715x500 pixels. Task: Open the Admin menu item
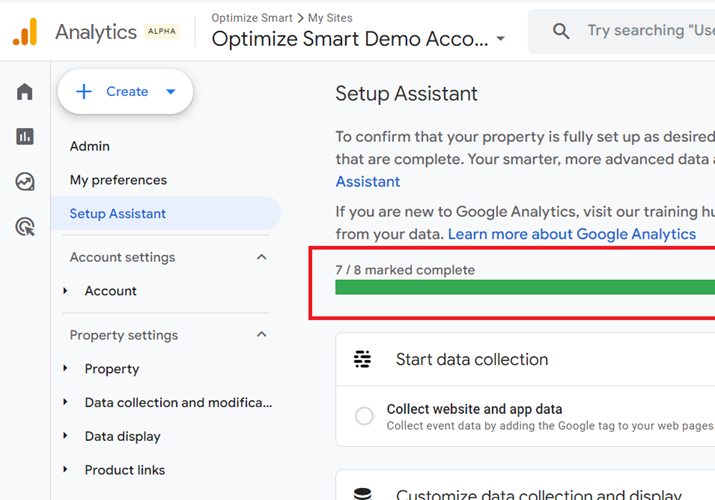[x=90, y=146]
